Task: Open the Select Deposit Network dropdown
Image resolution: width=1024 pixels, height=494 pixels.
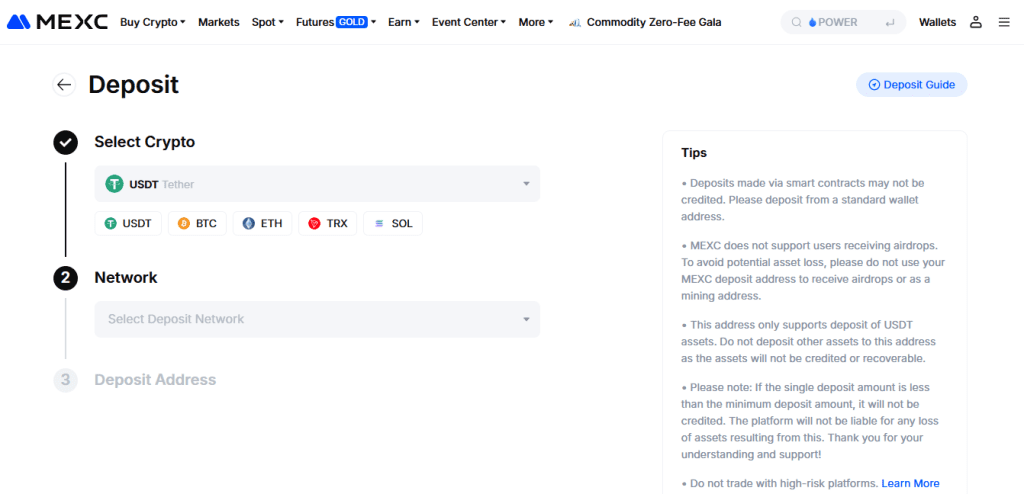Action: coord(317,320)
